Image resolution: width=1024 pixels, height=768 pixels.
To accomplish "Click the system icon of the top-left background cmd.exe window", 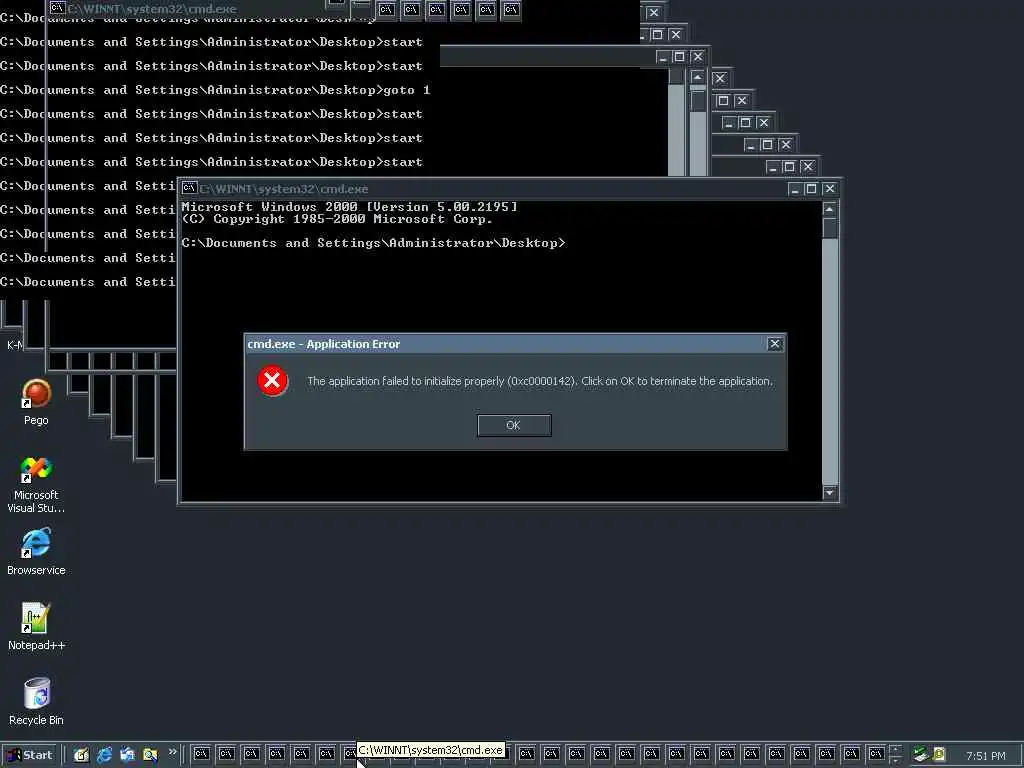I will 57,8.
